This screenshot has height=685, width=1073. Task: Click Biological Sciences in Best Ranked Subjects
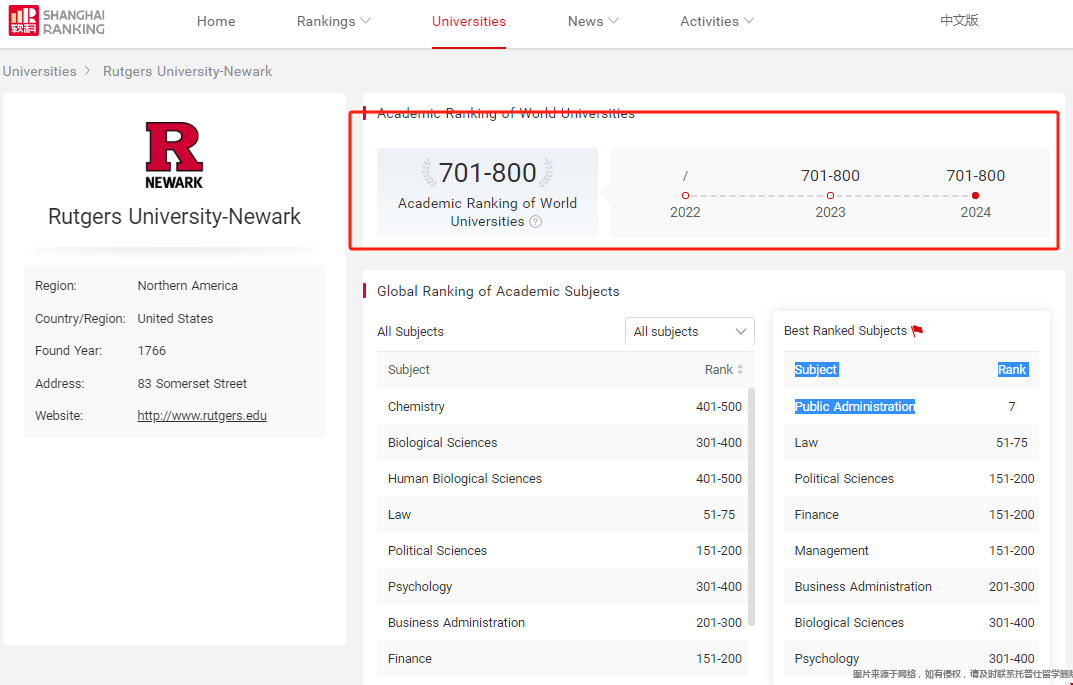click(x=849, y=623)
